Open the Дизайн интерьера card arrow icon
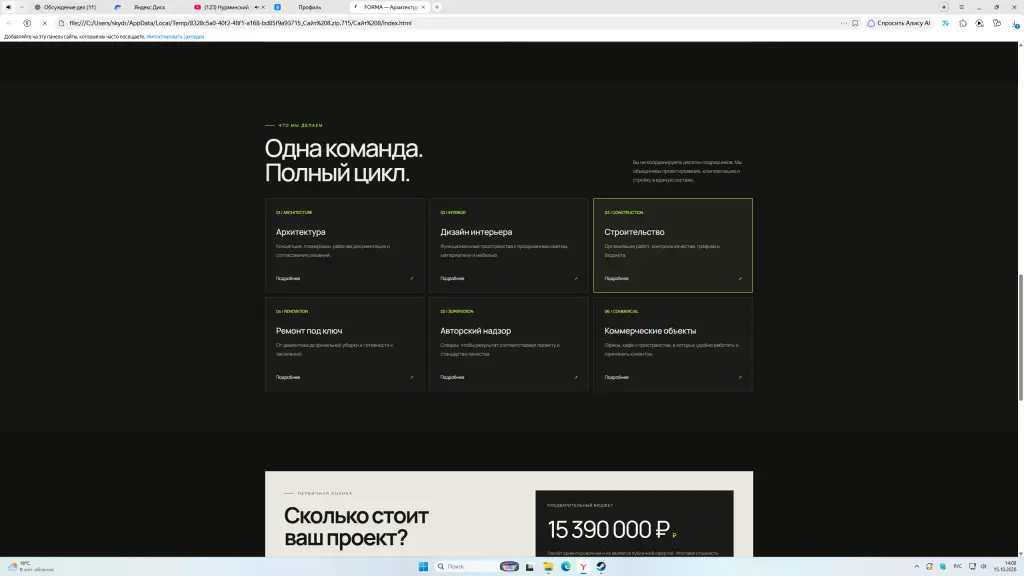The height and width of the screenshot is (576, 1024). click(575, 278)
